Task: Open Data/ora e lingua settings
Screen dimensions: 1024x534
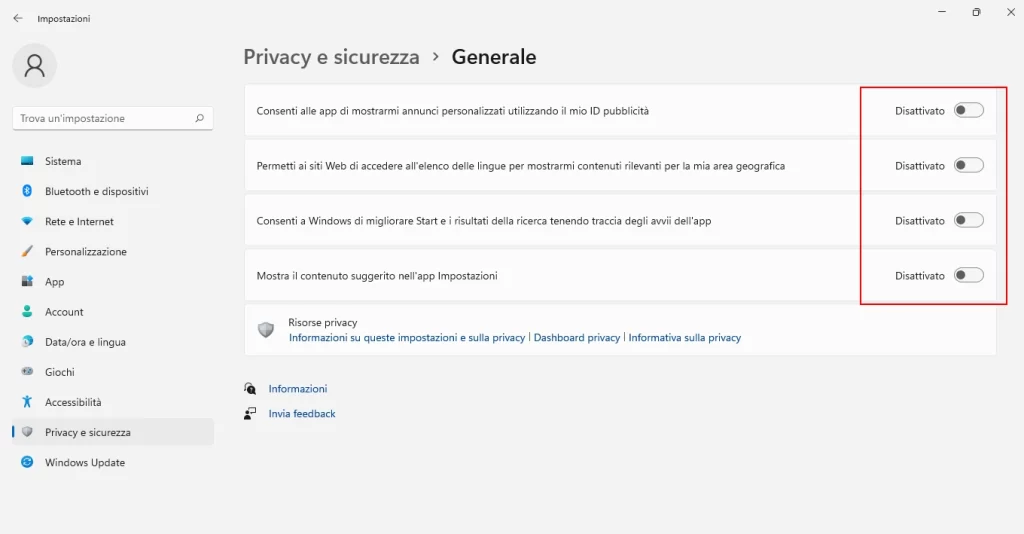Action: tap(113, 341)
